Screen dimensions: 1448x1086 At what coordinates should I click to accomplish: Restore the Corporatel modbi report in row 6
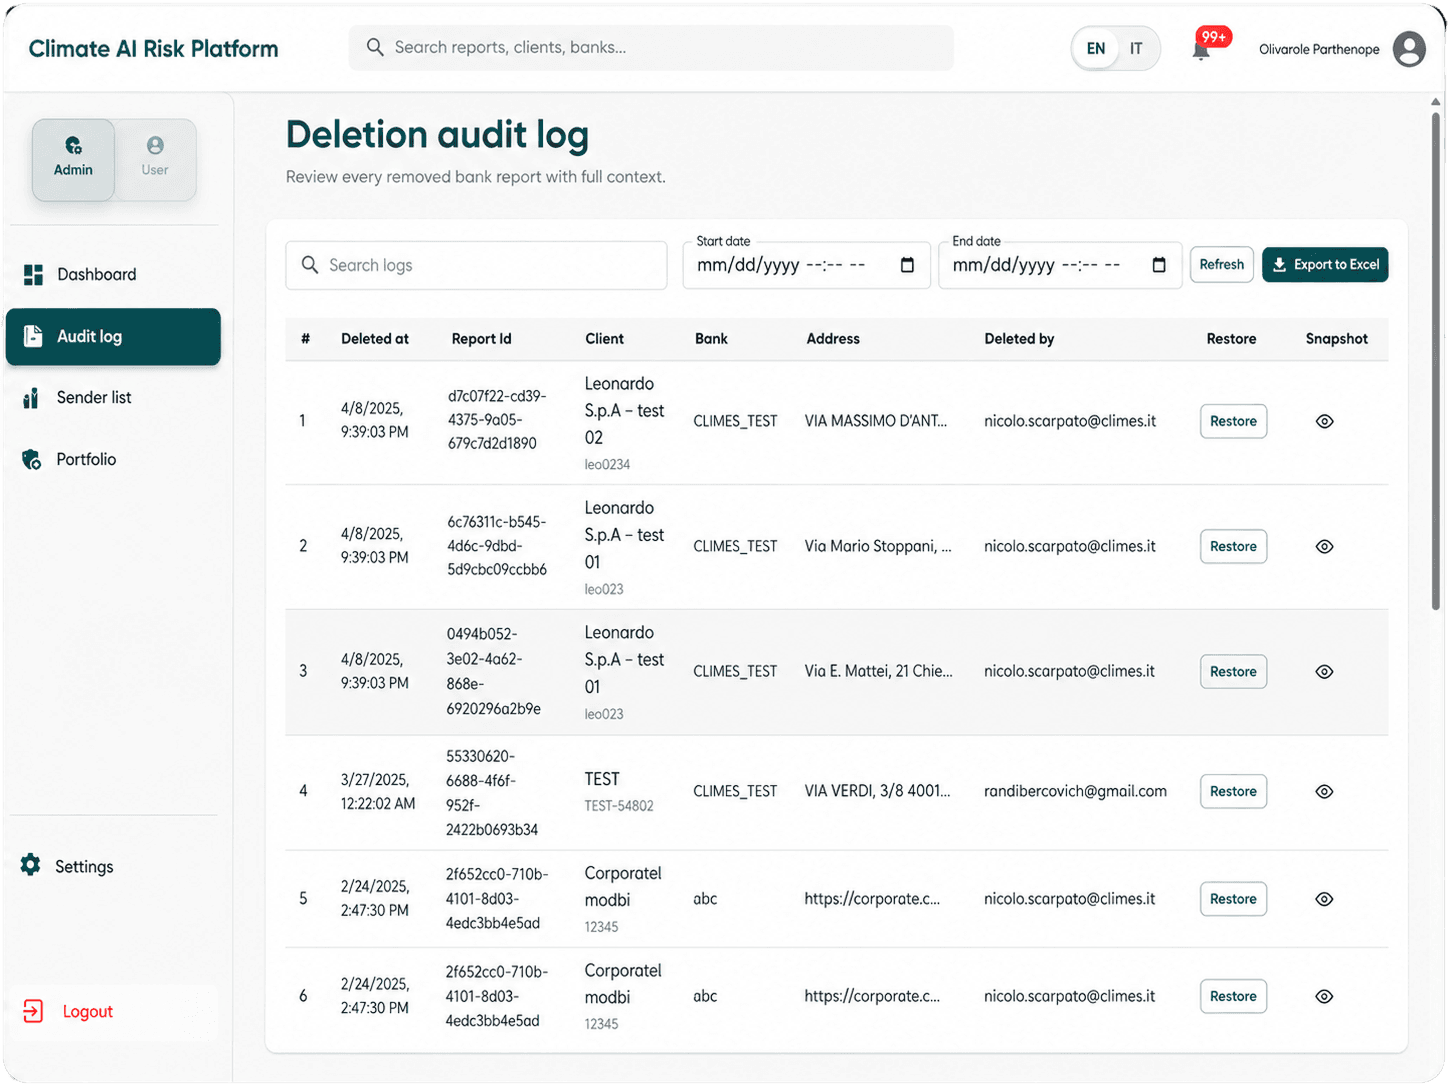1233,997
